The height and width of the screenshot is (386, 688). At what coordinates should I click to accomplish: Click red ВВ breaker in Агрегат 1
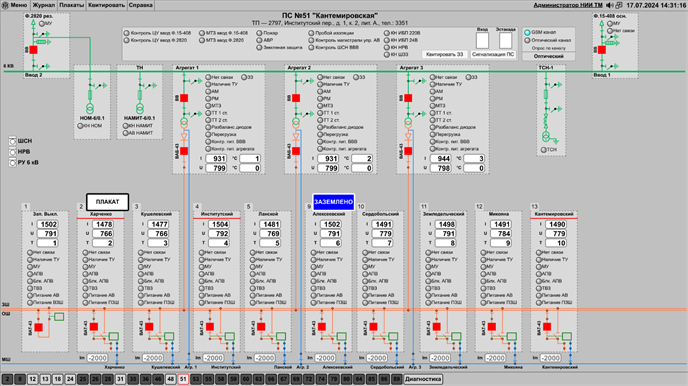click(184, 98)
